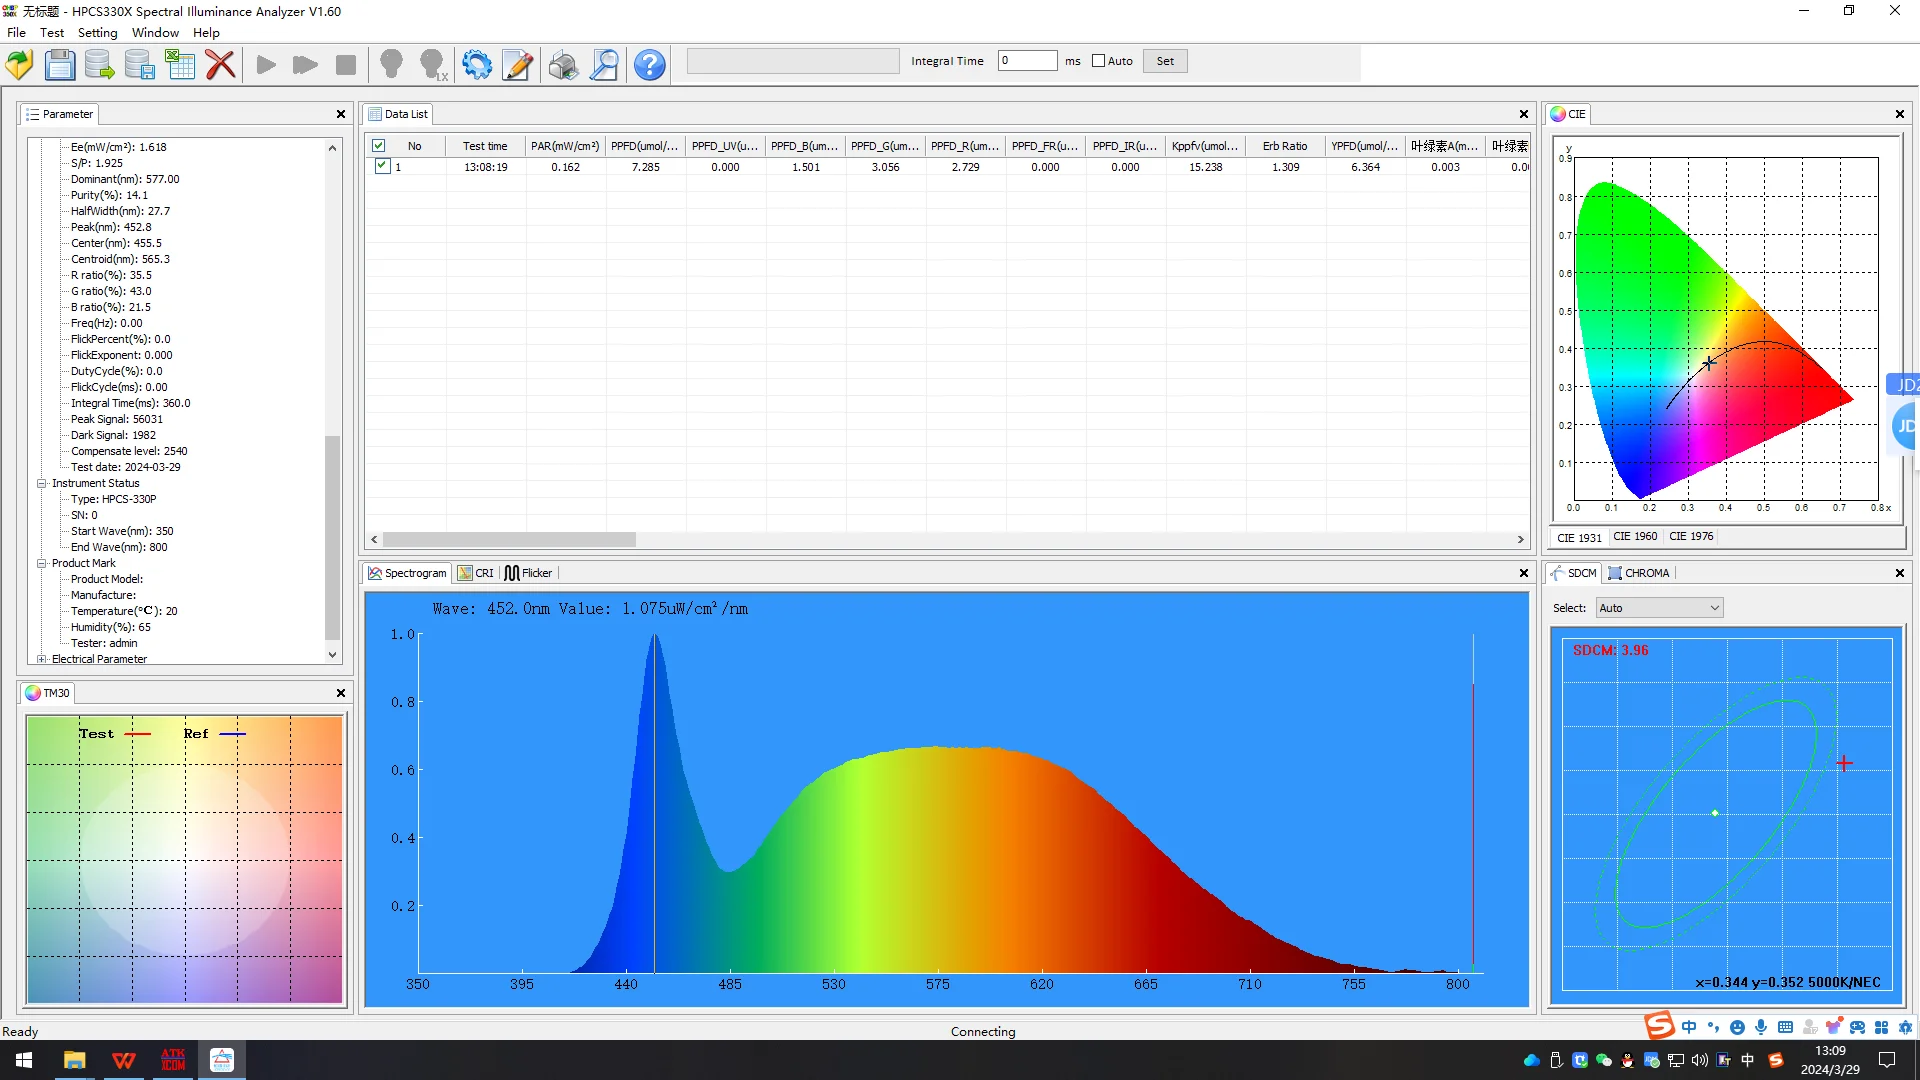1920x1080 pixels.
Task: Expand the Electrical Parameter tree node
Action: point(42,659)
